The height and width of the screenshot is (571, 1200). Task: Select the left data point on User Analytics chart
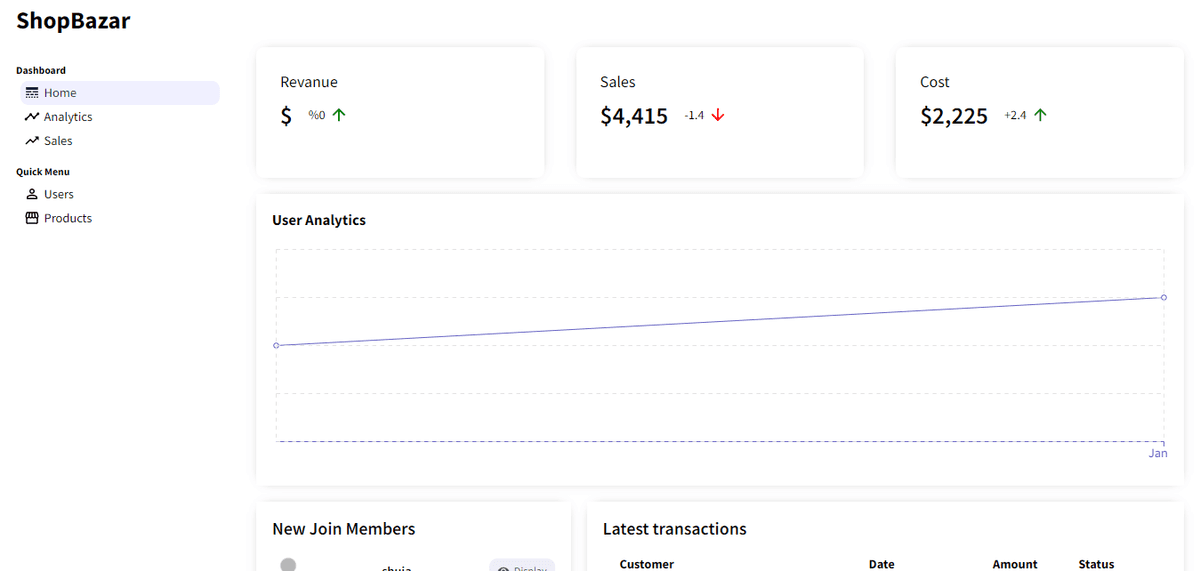pyautogui.click(x=276, y=345)
